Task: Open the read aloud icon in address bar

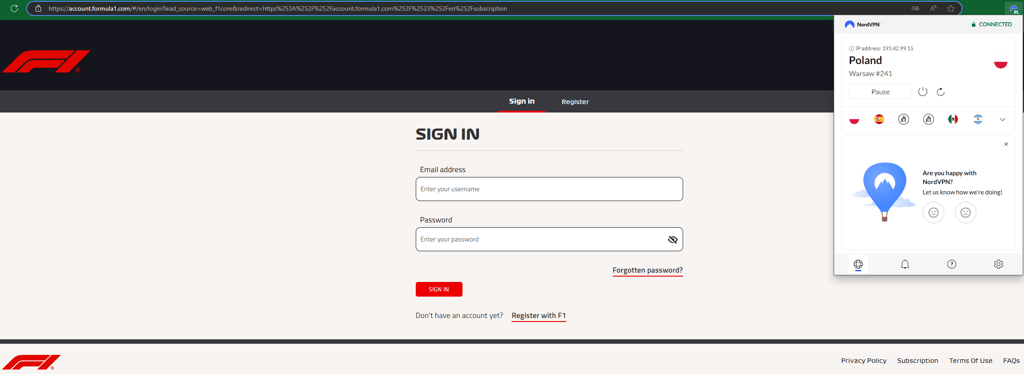Action: [x=933, y=8]
